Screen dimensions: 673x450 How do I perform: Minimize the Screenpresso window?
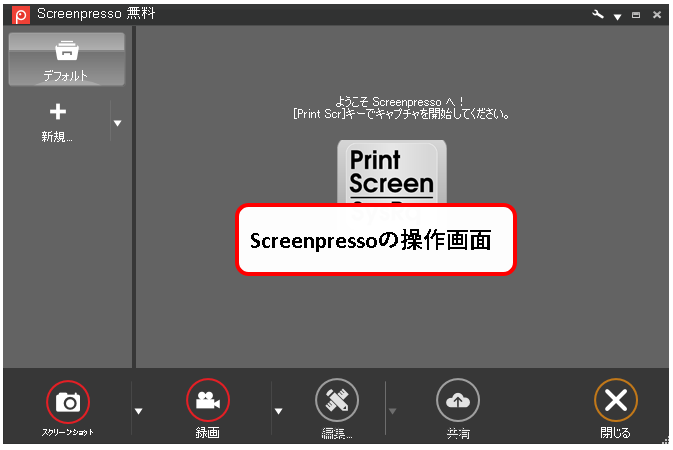(636, 15)
